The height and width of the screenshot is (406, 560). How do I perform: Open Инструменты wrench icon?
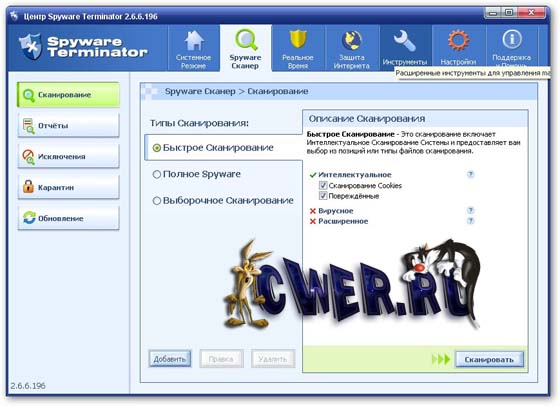click(x=404, y=41)
